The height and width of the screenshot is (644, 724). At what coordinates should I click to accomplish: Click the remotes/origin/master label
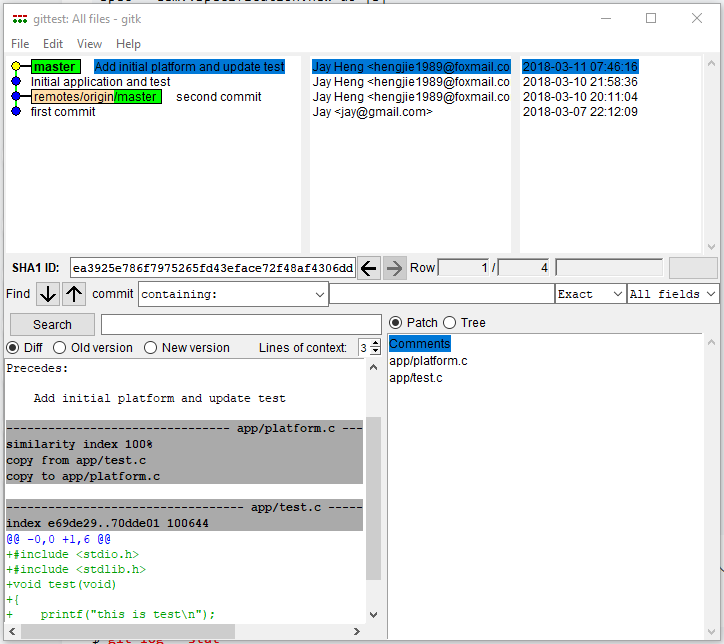[x=97, y=96]
